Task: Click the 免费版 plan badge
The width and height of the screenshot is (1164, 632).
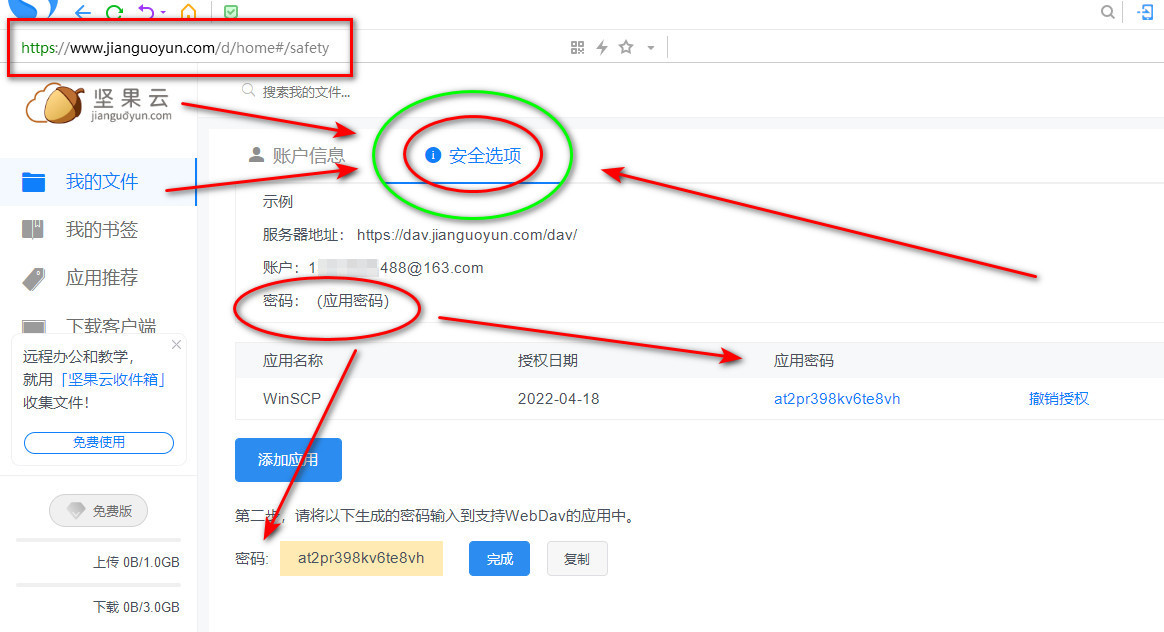Action: (98, 511)
